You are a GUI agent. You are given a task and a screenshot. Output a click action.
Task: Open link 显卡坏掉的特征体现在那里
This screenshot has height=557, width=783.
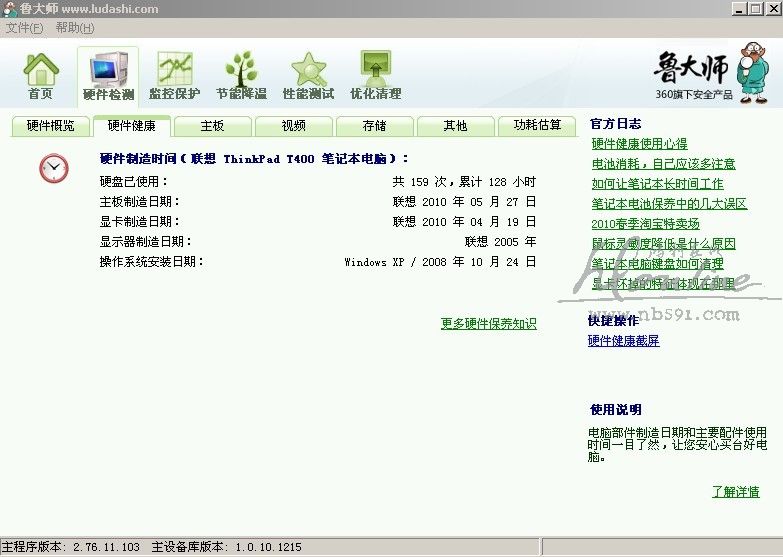click(x=663, y=284)
